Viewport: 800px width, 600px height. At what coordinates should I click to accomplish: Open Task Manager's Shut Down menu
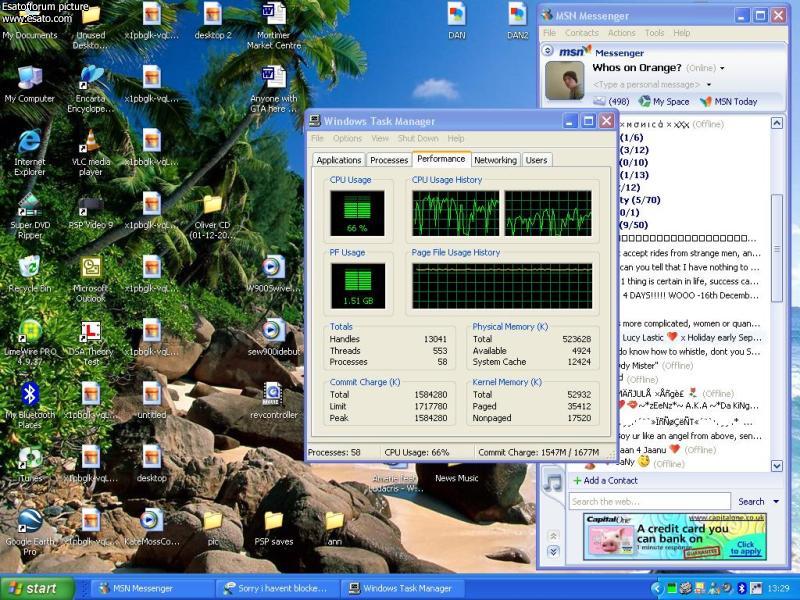(x=418, y=138)
